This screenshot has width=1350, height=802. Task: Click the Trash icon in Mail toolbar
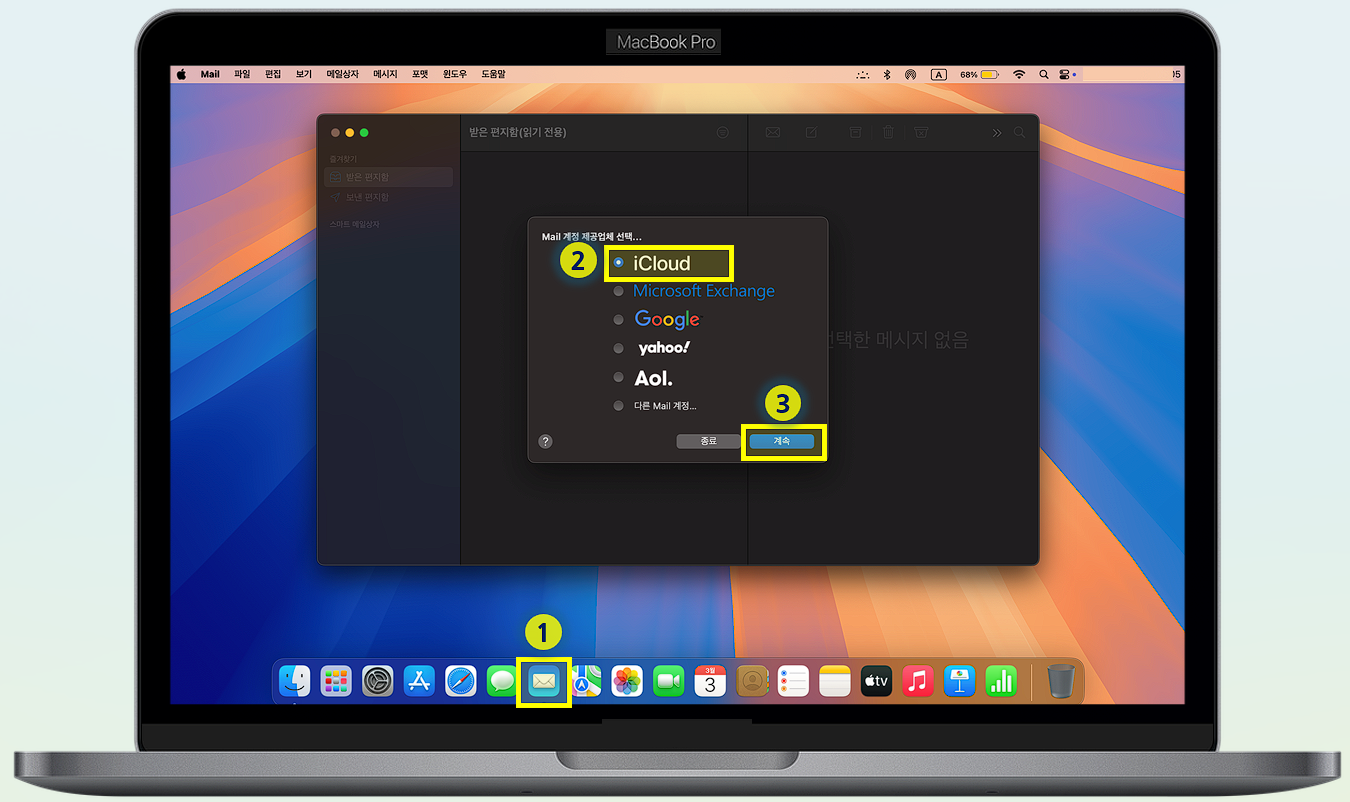(x=888, y=132)
